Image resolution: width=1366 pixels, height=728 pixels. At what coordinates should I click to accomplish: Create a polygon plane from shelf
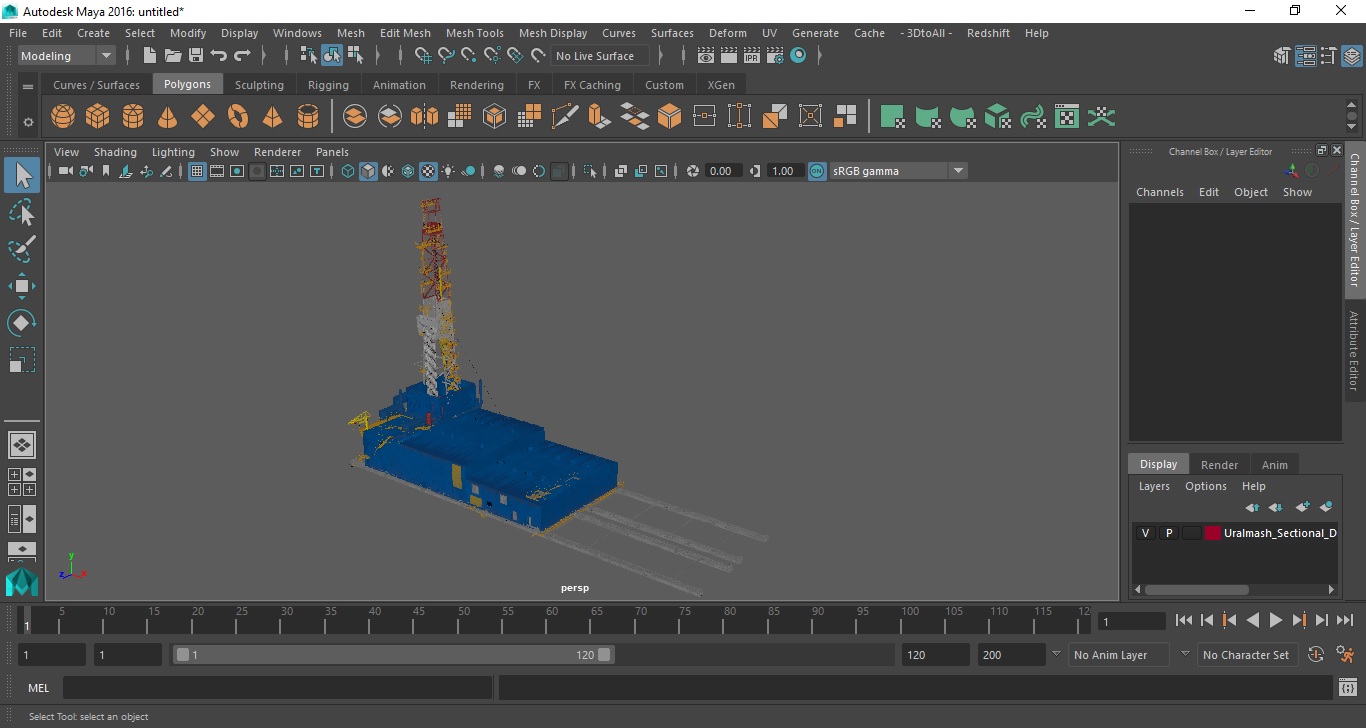(203, 117)
